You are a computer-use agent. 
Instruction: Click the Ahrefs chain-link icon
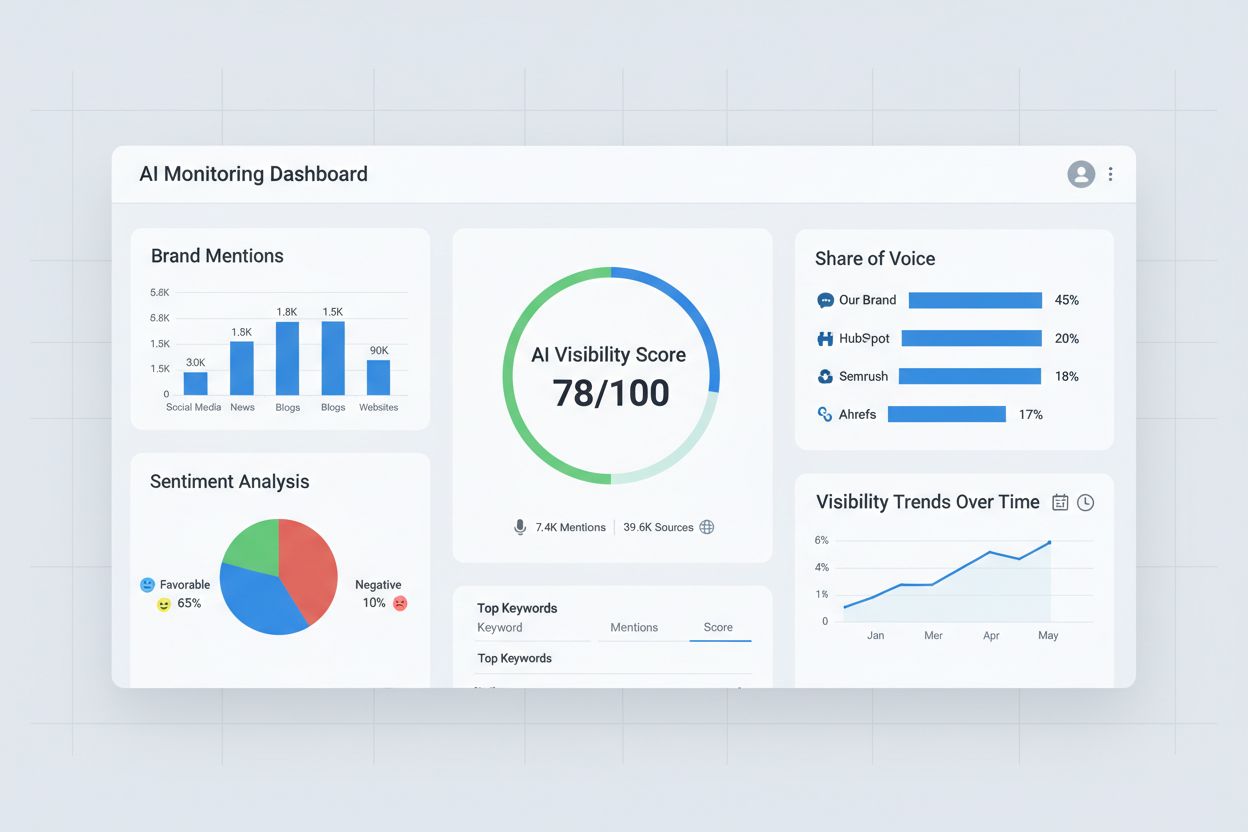tap(823, 414)
